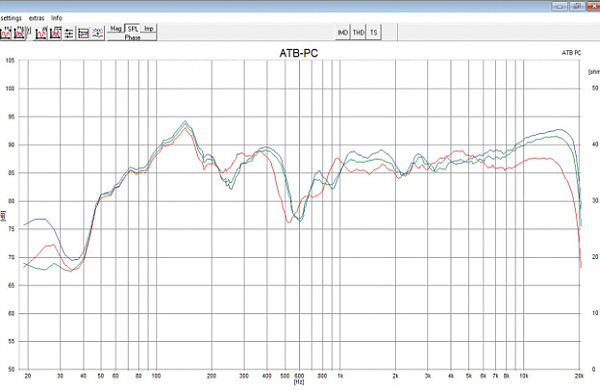
Task: Open the Info menu
Action: (x=57, y=18)
